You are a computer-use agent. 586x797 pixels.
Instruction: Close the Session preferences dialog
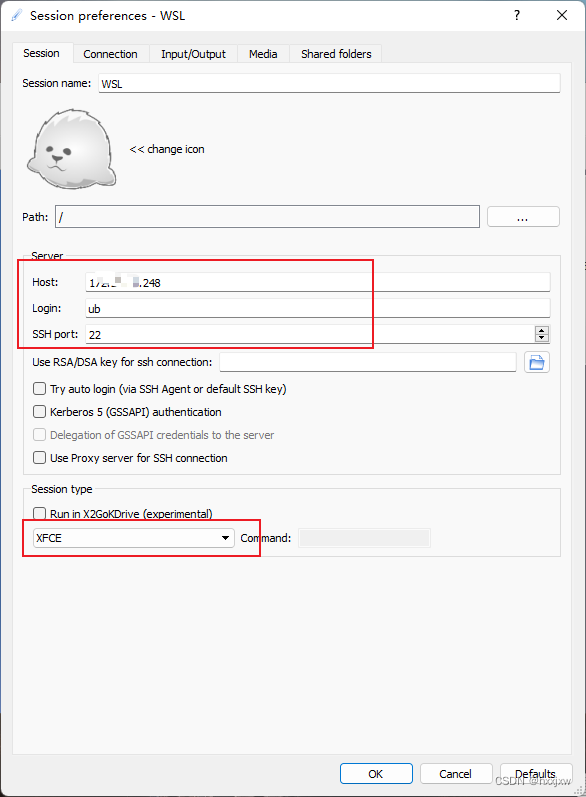click(562, 15)
